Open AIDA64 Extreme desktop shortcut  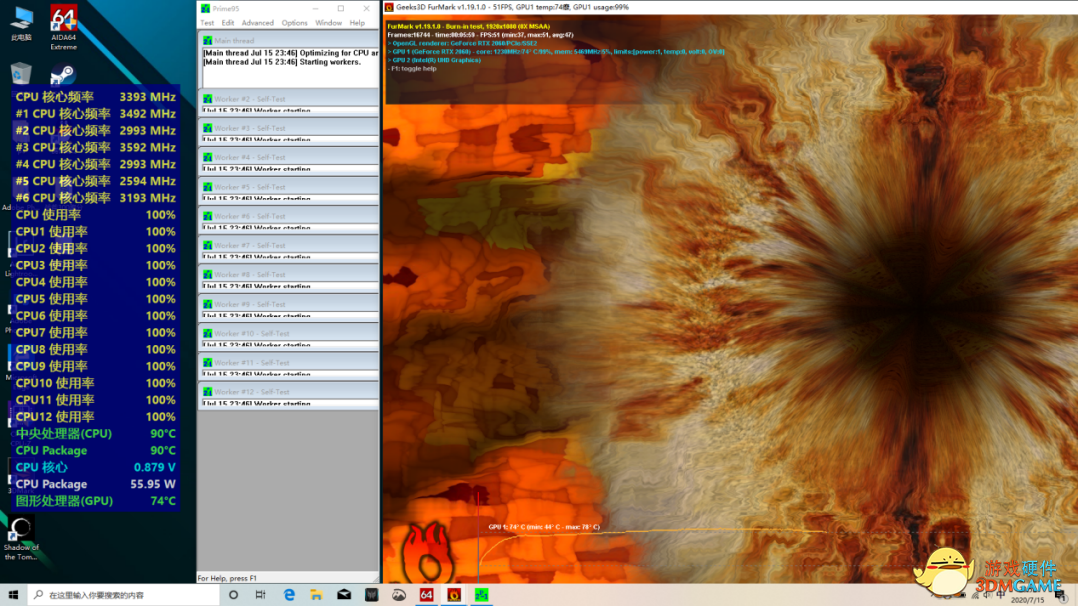pos(63,22)
